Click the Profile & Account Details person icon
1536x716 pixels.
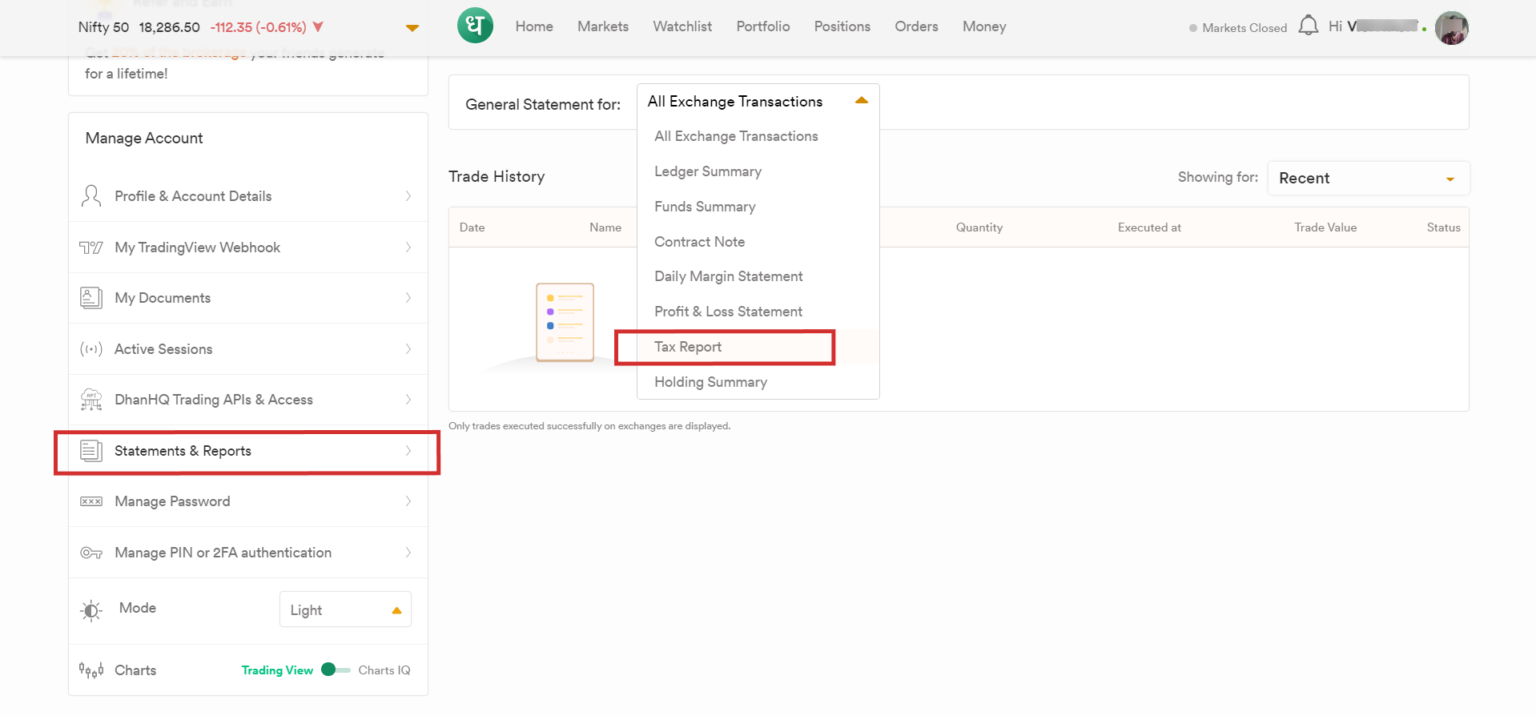click(91, 196)
